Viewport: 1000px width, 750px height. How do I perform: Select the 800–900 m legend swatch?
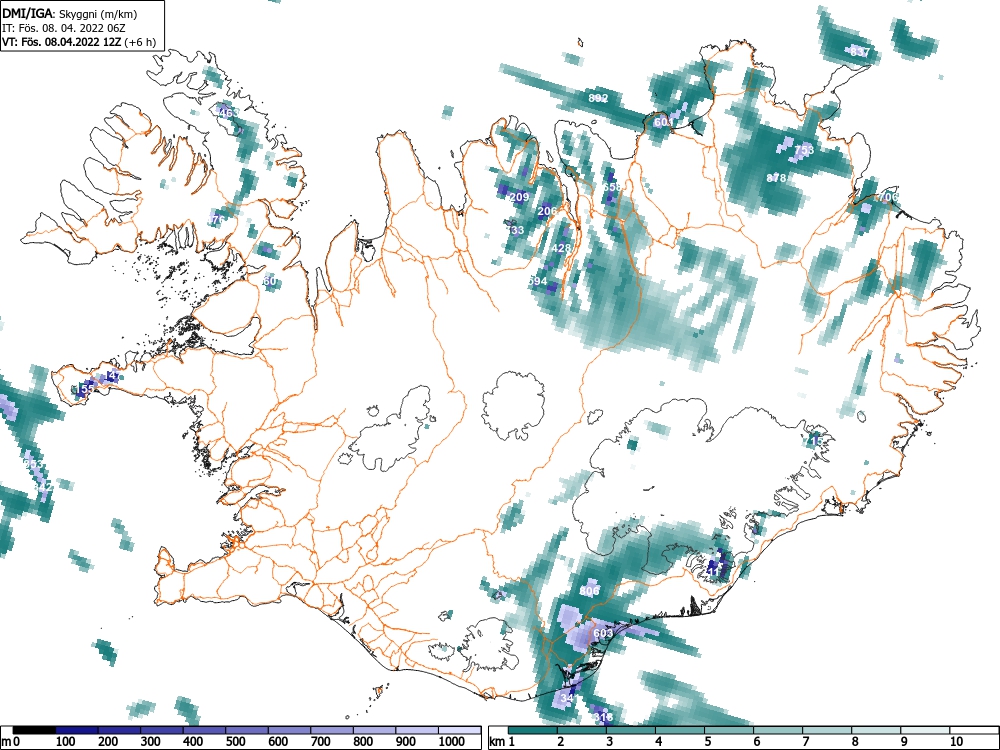(374, 730)
